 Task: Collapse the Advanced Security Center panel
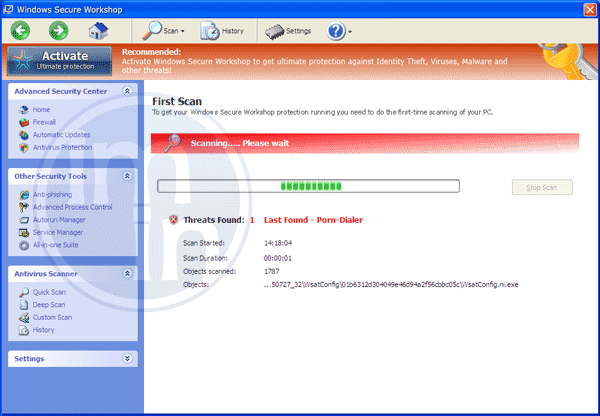click(127, 91)
